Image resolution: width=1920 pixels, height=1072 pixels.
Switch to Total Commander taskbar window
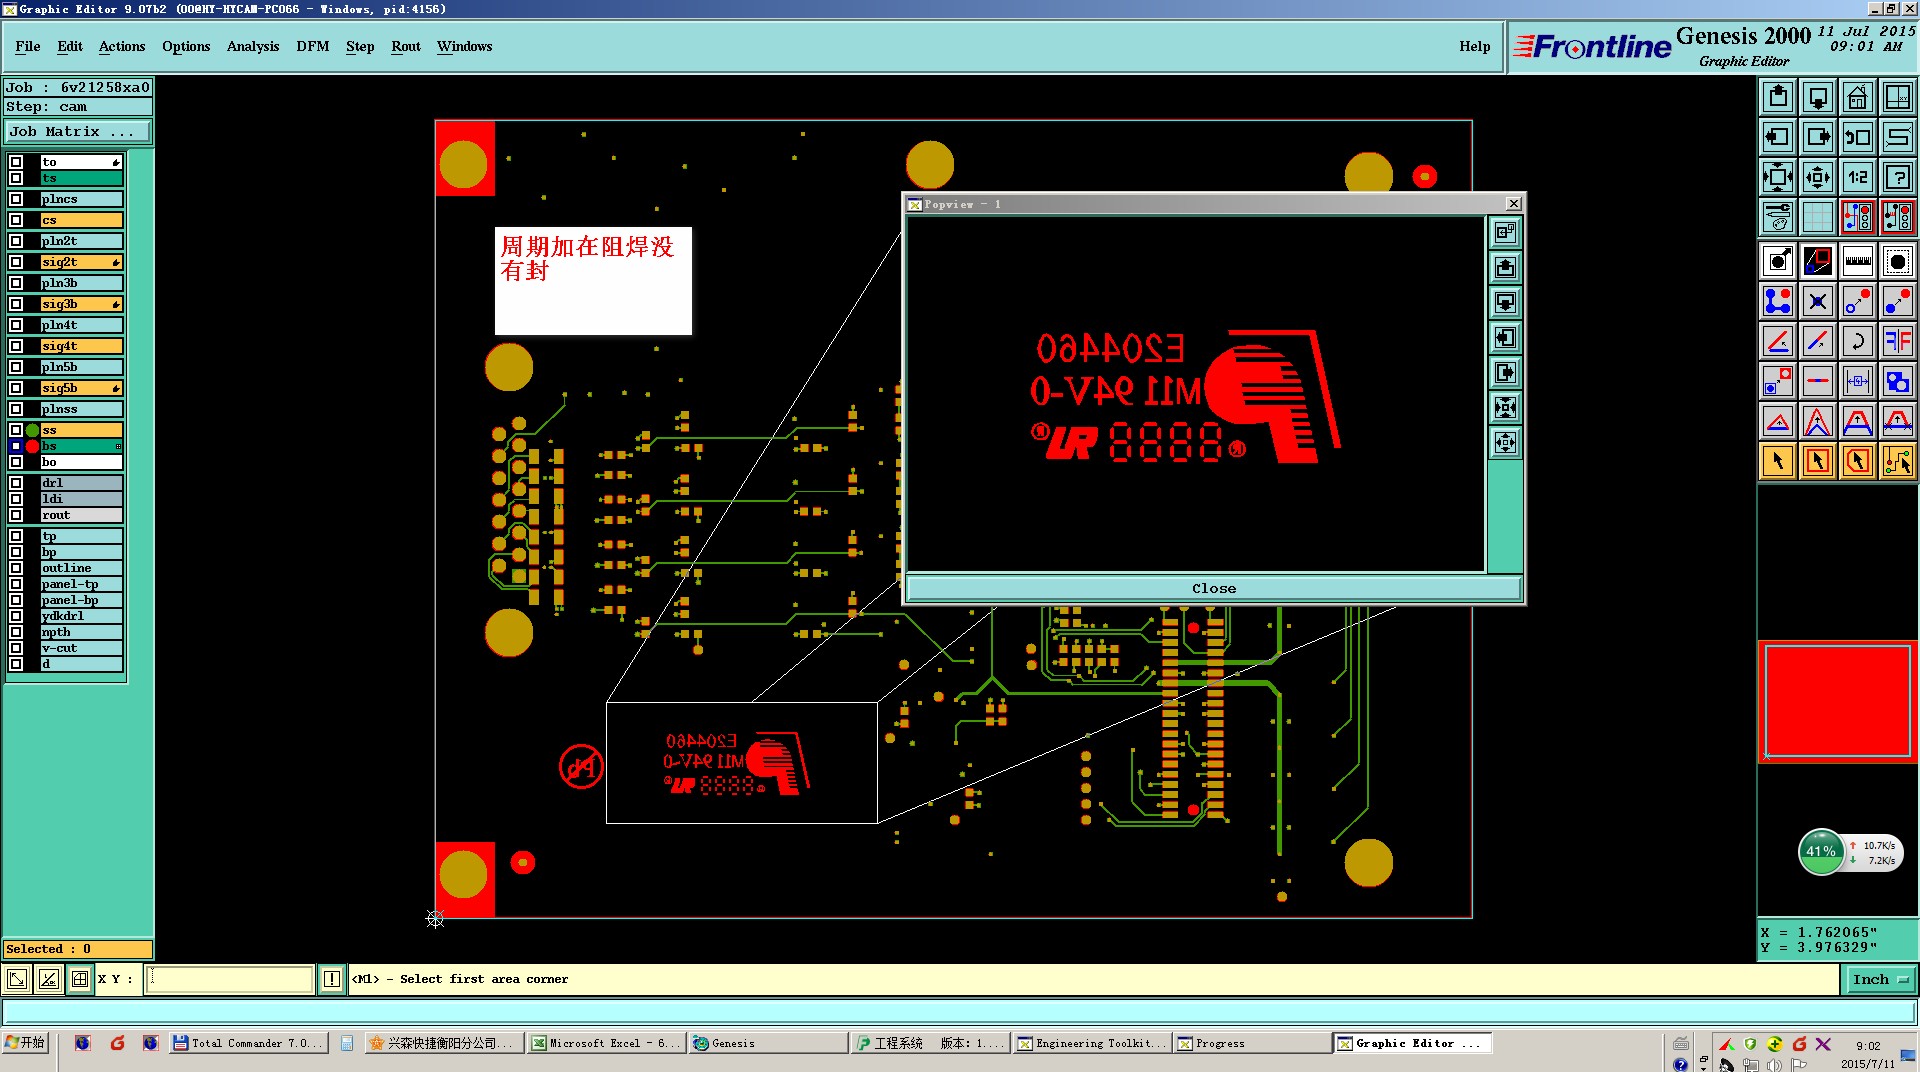point(248,1043)
